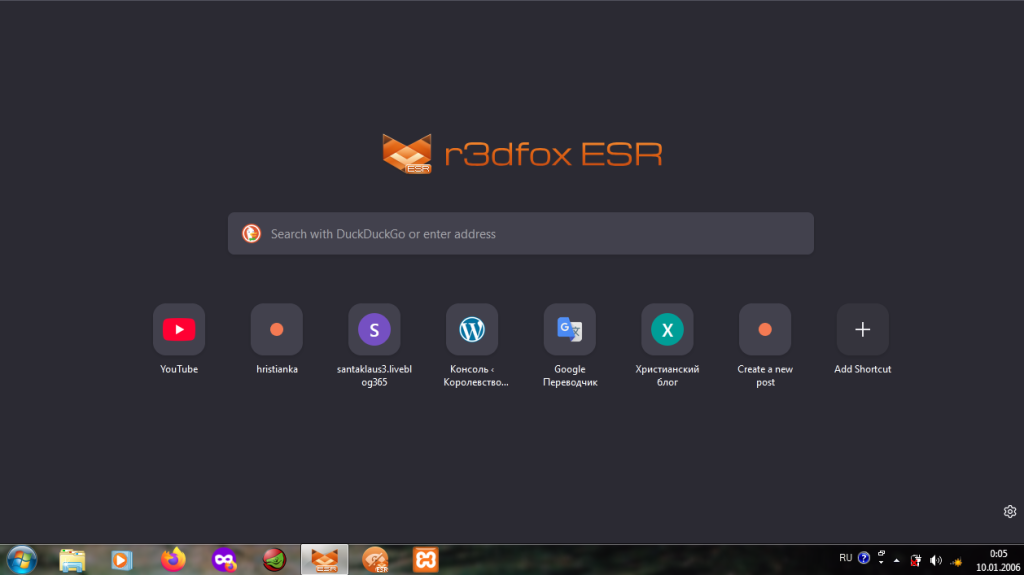Open new tab personalize gear settings
The height and width of the screenshot is (575, 1024).
[x=1010, y=512]
